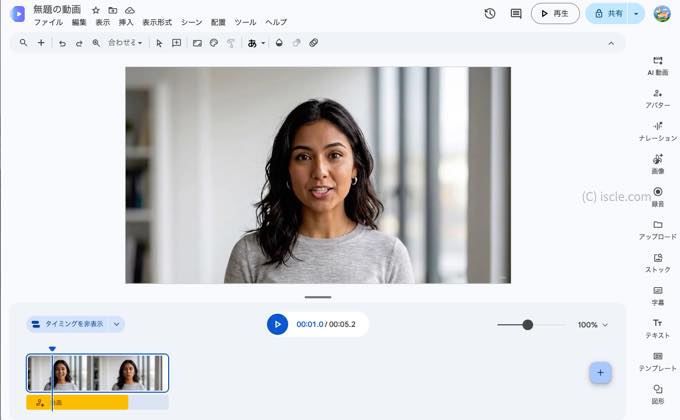Open the アップロード panel
Screen dimensions: 680x420
point(657,230)
